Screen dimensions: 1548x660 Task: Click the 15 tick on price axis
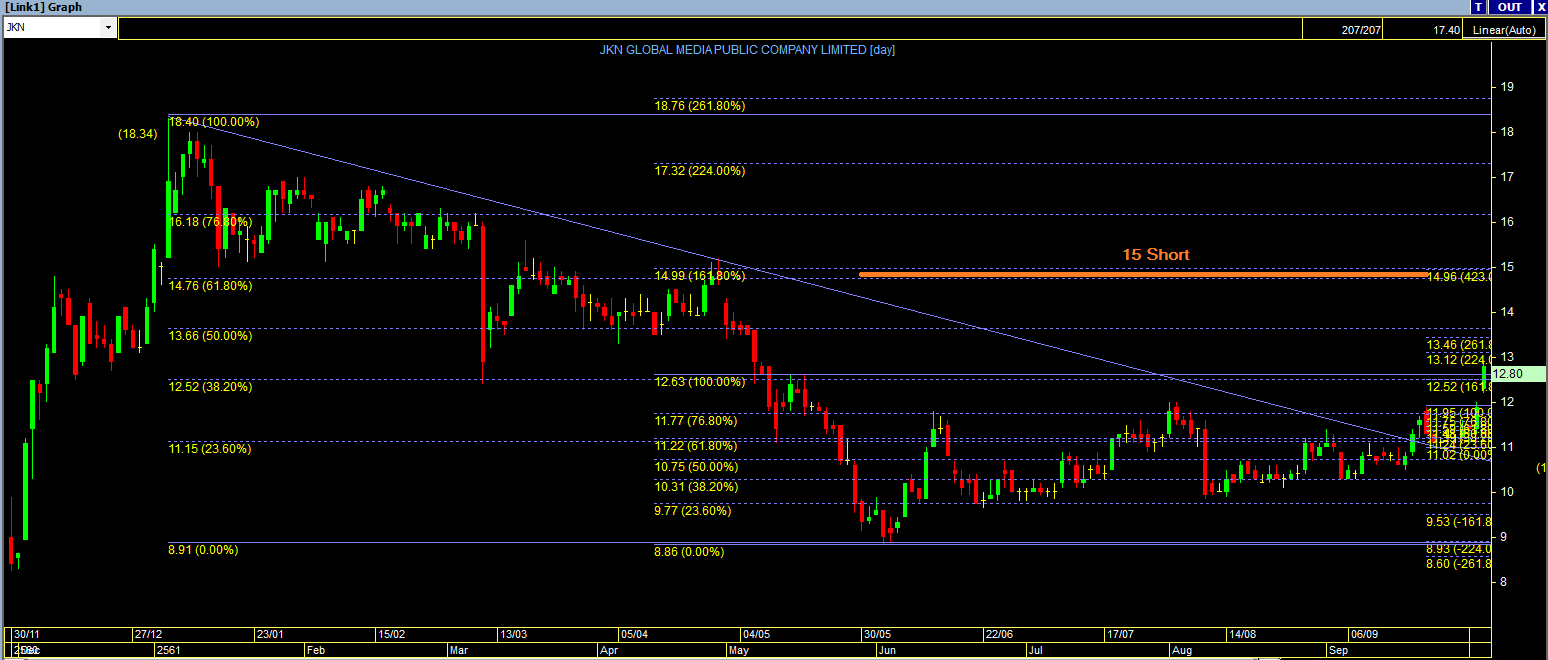coord(1506,267)
